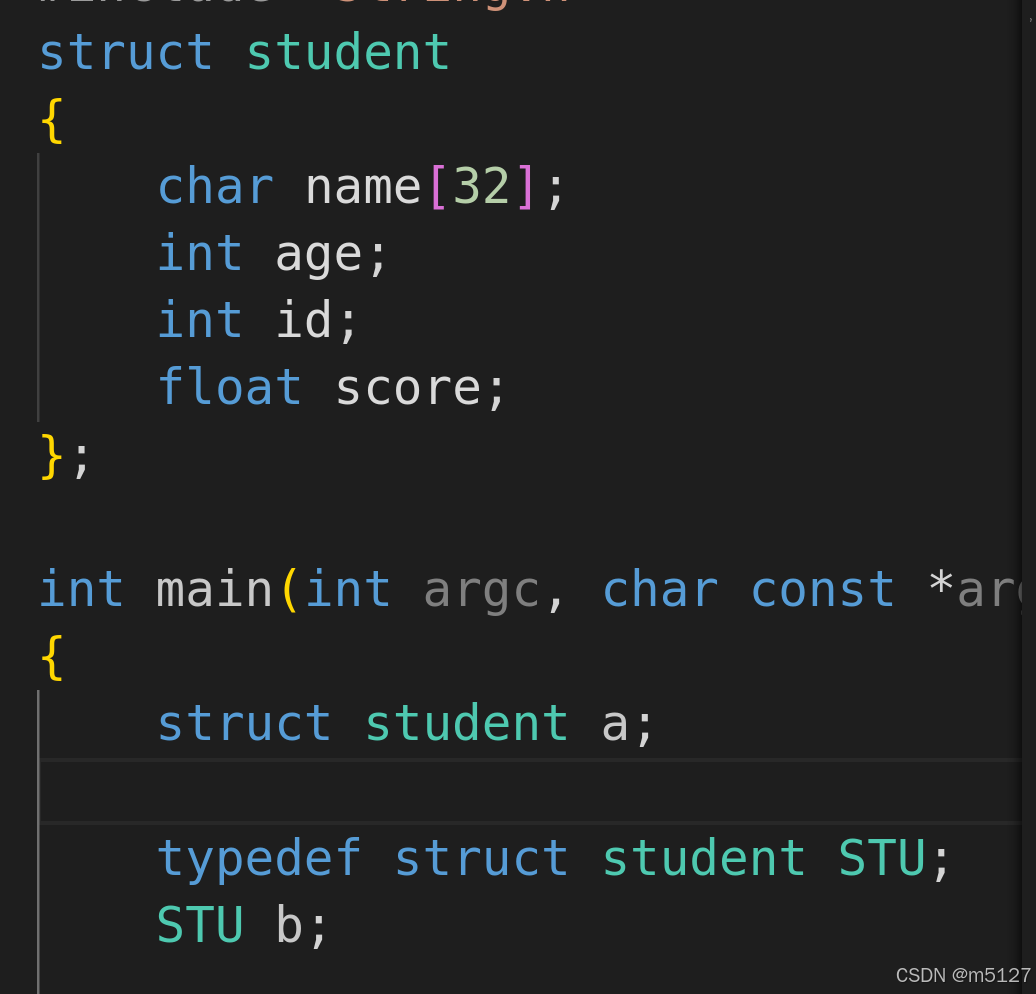Click the id member variable
Screen dimensions: 1036x994
tap(306, 319)
